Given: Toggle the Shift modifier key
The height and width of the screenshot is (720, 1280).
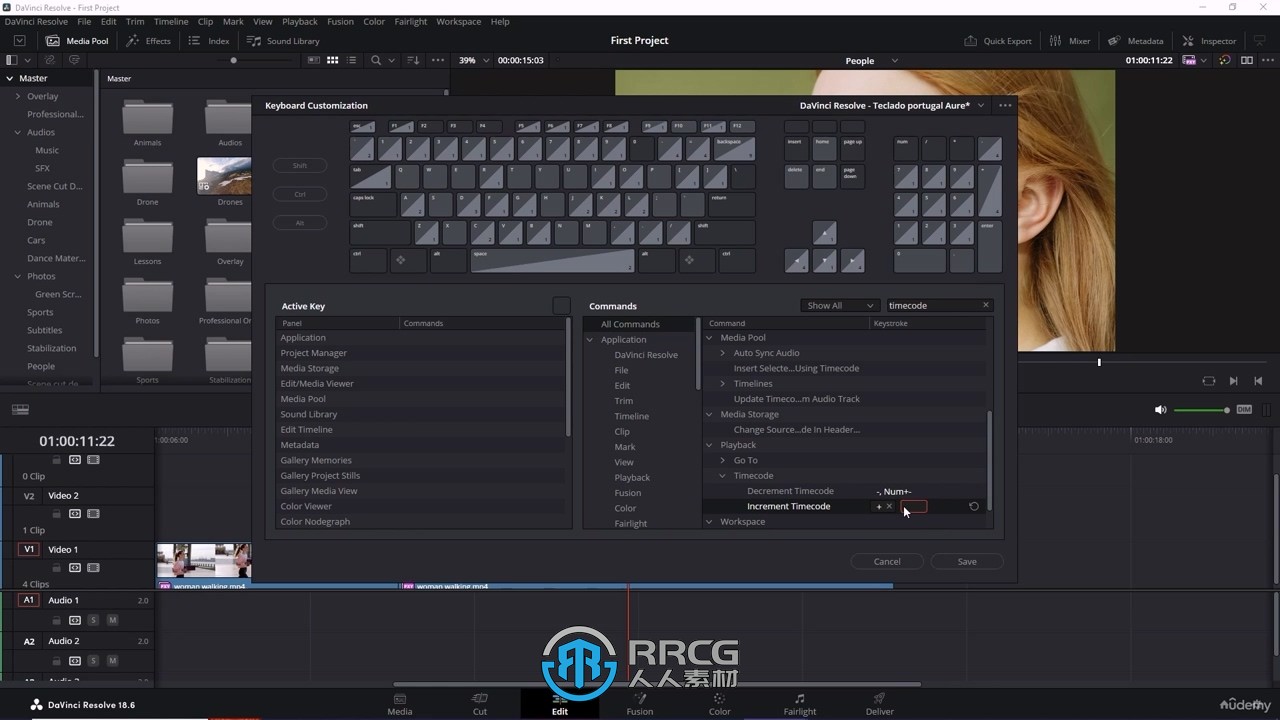Looking at the screenshot, I should [300, 166].
